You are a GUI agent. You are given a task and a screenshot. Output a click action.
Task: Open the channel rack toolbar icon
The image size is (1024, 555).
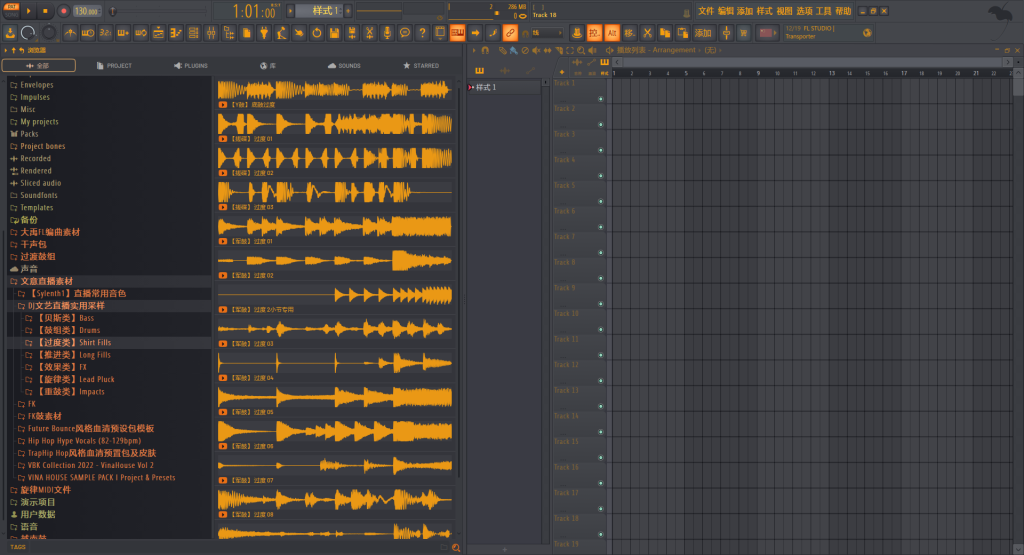(x=193, y=33)
